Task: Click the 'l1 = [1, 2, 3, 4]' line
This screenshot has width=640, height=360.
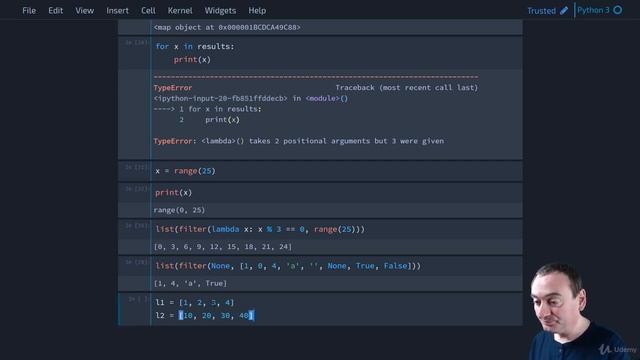Action: tap(195, 302)
